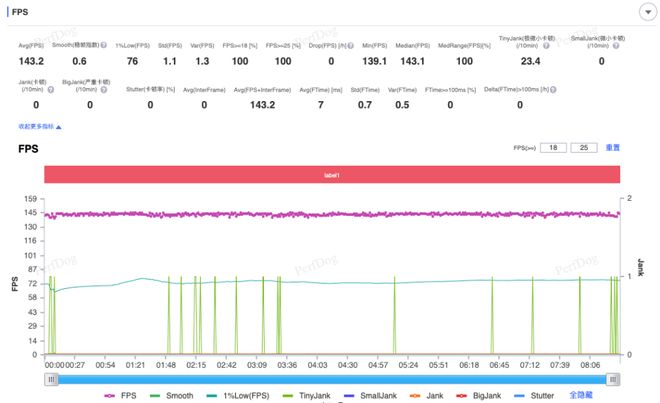Click the 重置 reset link
The width and height of the screenshot is (660, 403).
point(612,148)
